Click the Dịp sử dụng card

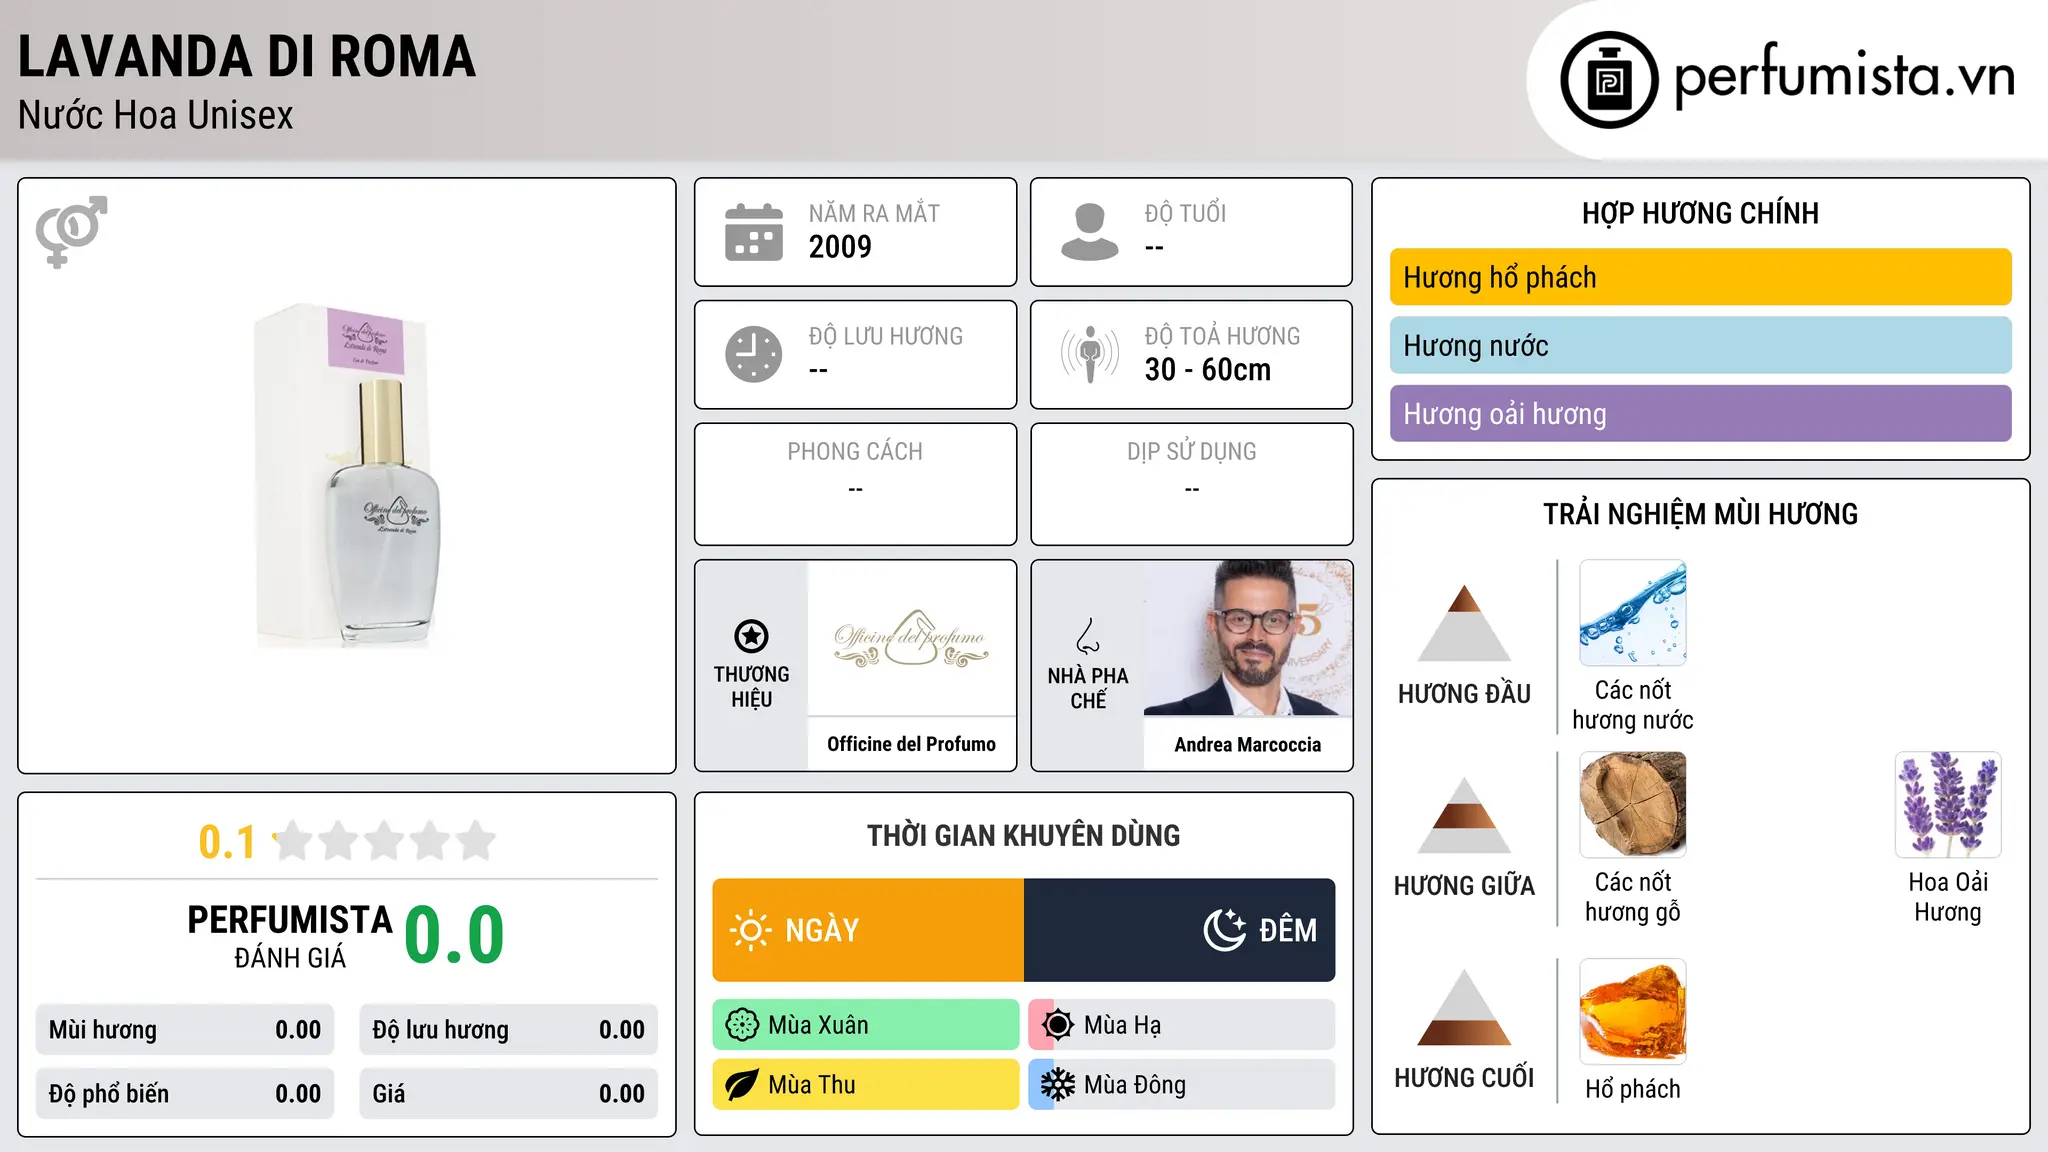click(1191, 484)
